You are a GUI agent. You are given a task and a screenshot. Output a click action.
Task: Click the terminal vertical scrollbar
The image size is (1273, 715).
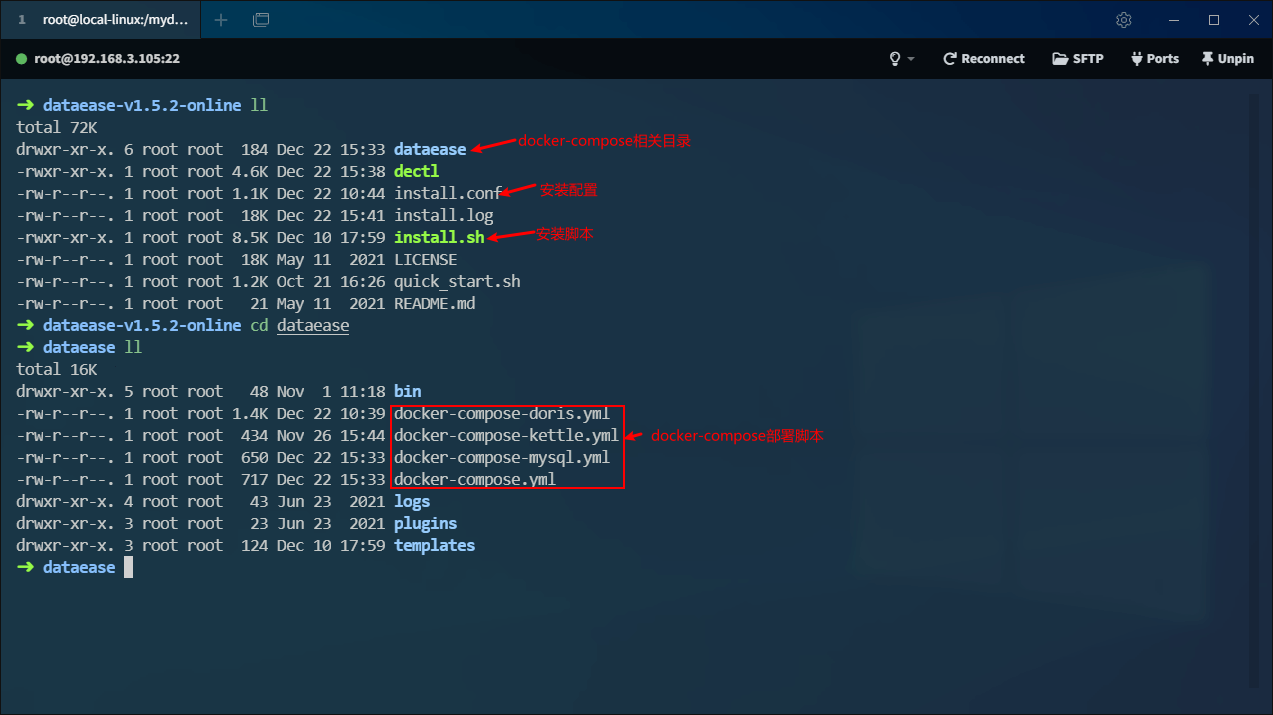[x=1255, y=390]
